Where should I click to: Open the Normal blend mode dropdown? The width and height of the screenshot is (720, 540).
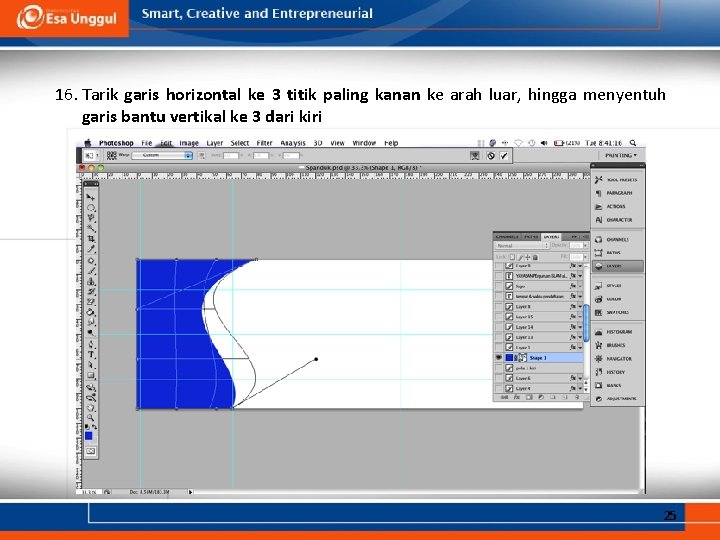(x=522, y=246)
